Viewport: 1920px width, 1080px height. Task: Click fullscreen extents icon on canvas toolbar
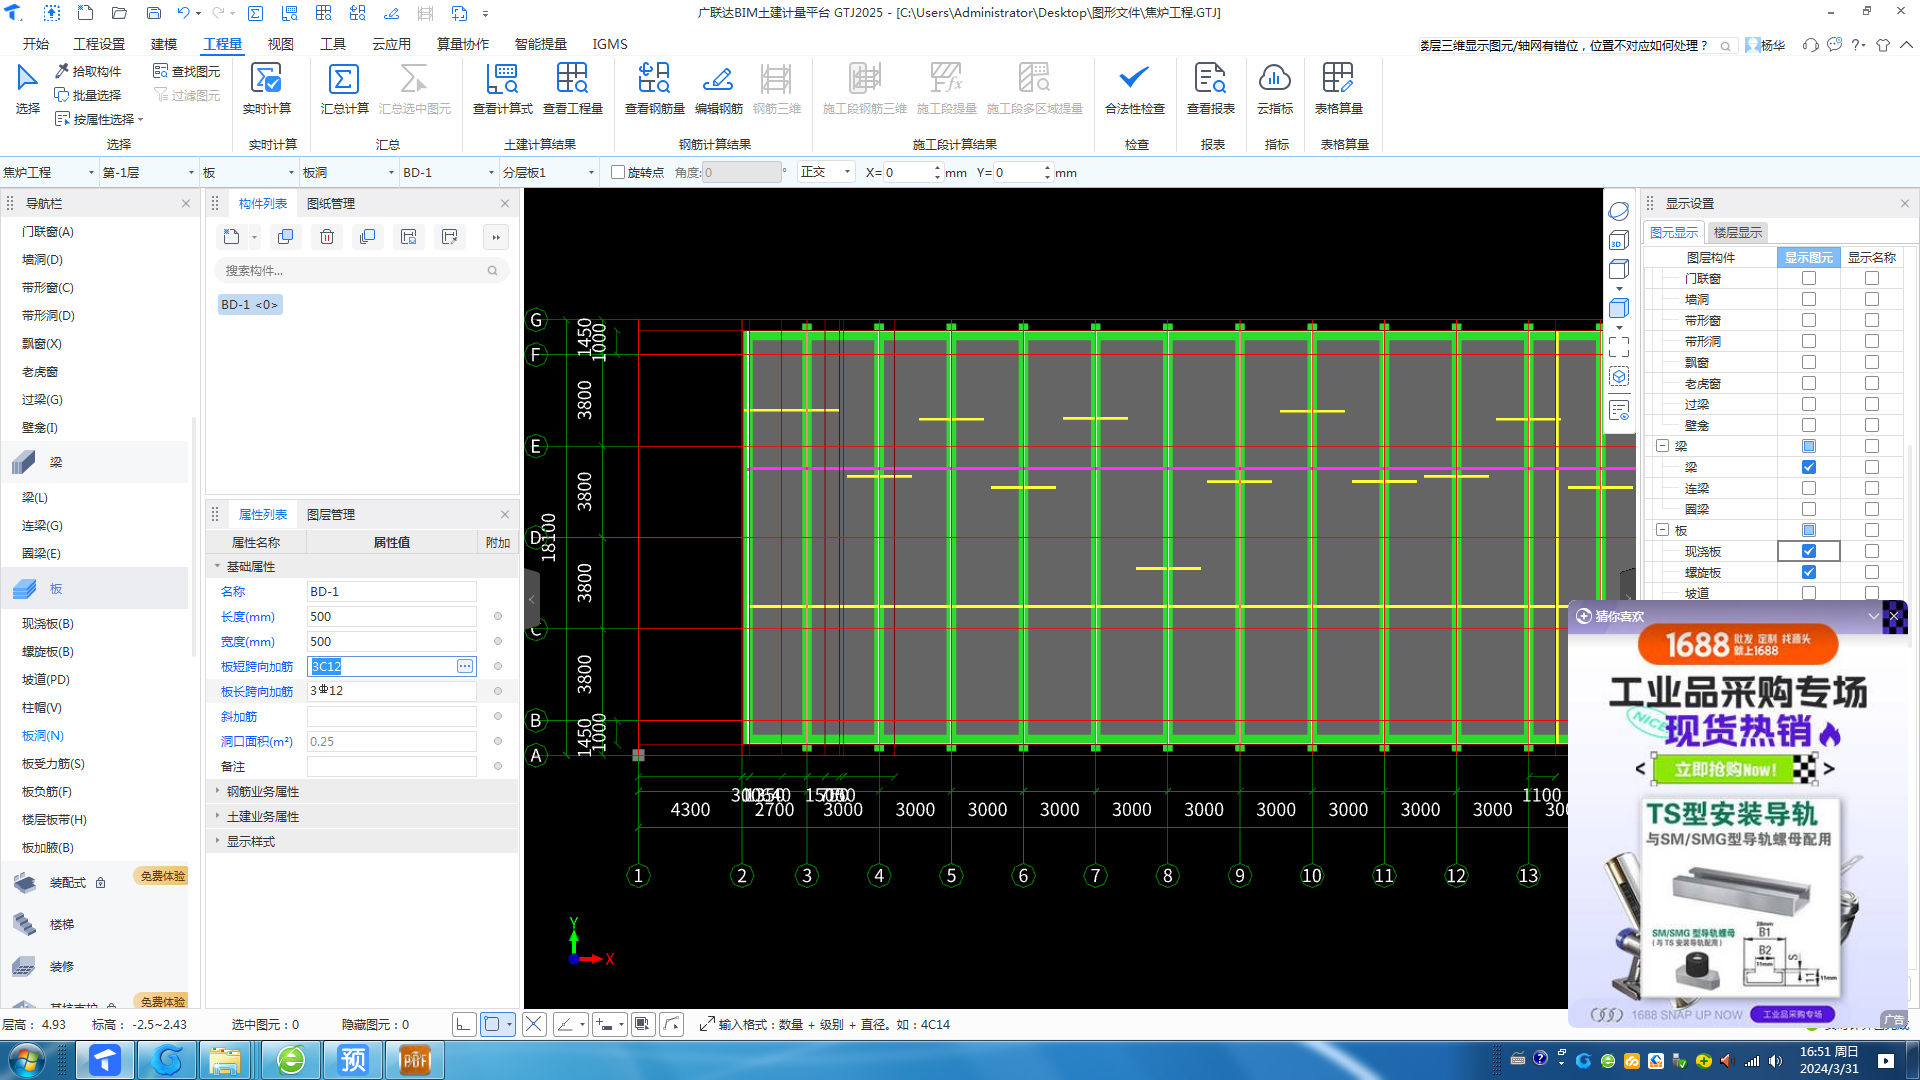click(x=1619, y=347)
